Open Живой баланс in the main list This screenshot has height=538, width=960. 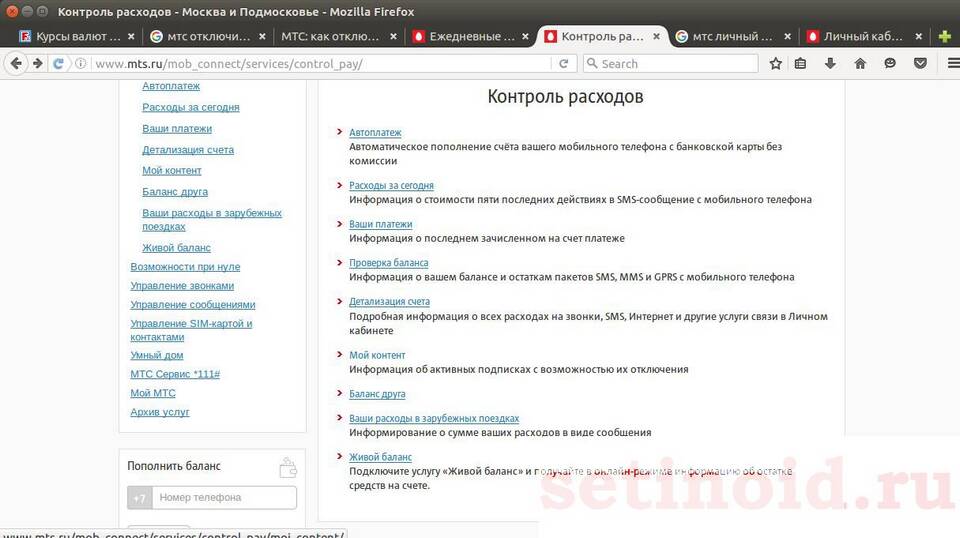(380, 457)
